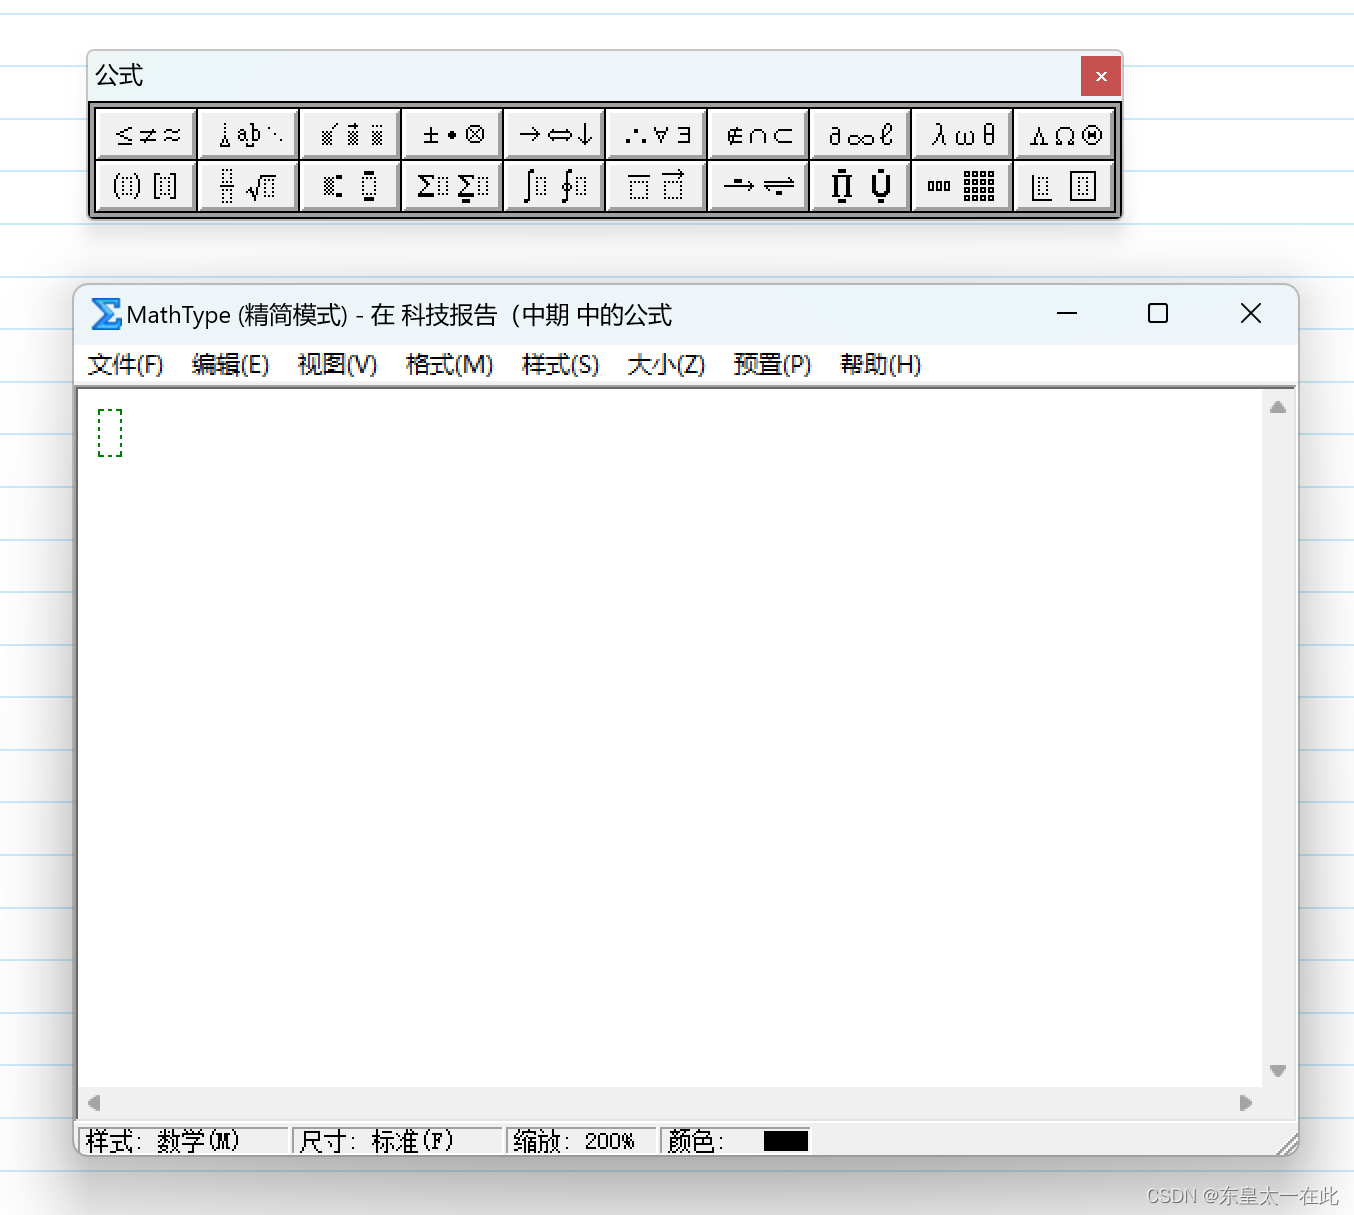
Task: Open the labeled arrow templates palette
Action: pos(759,185)
